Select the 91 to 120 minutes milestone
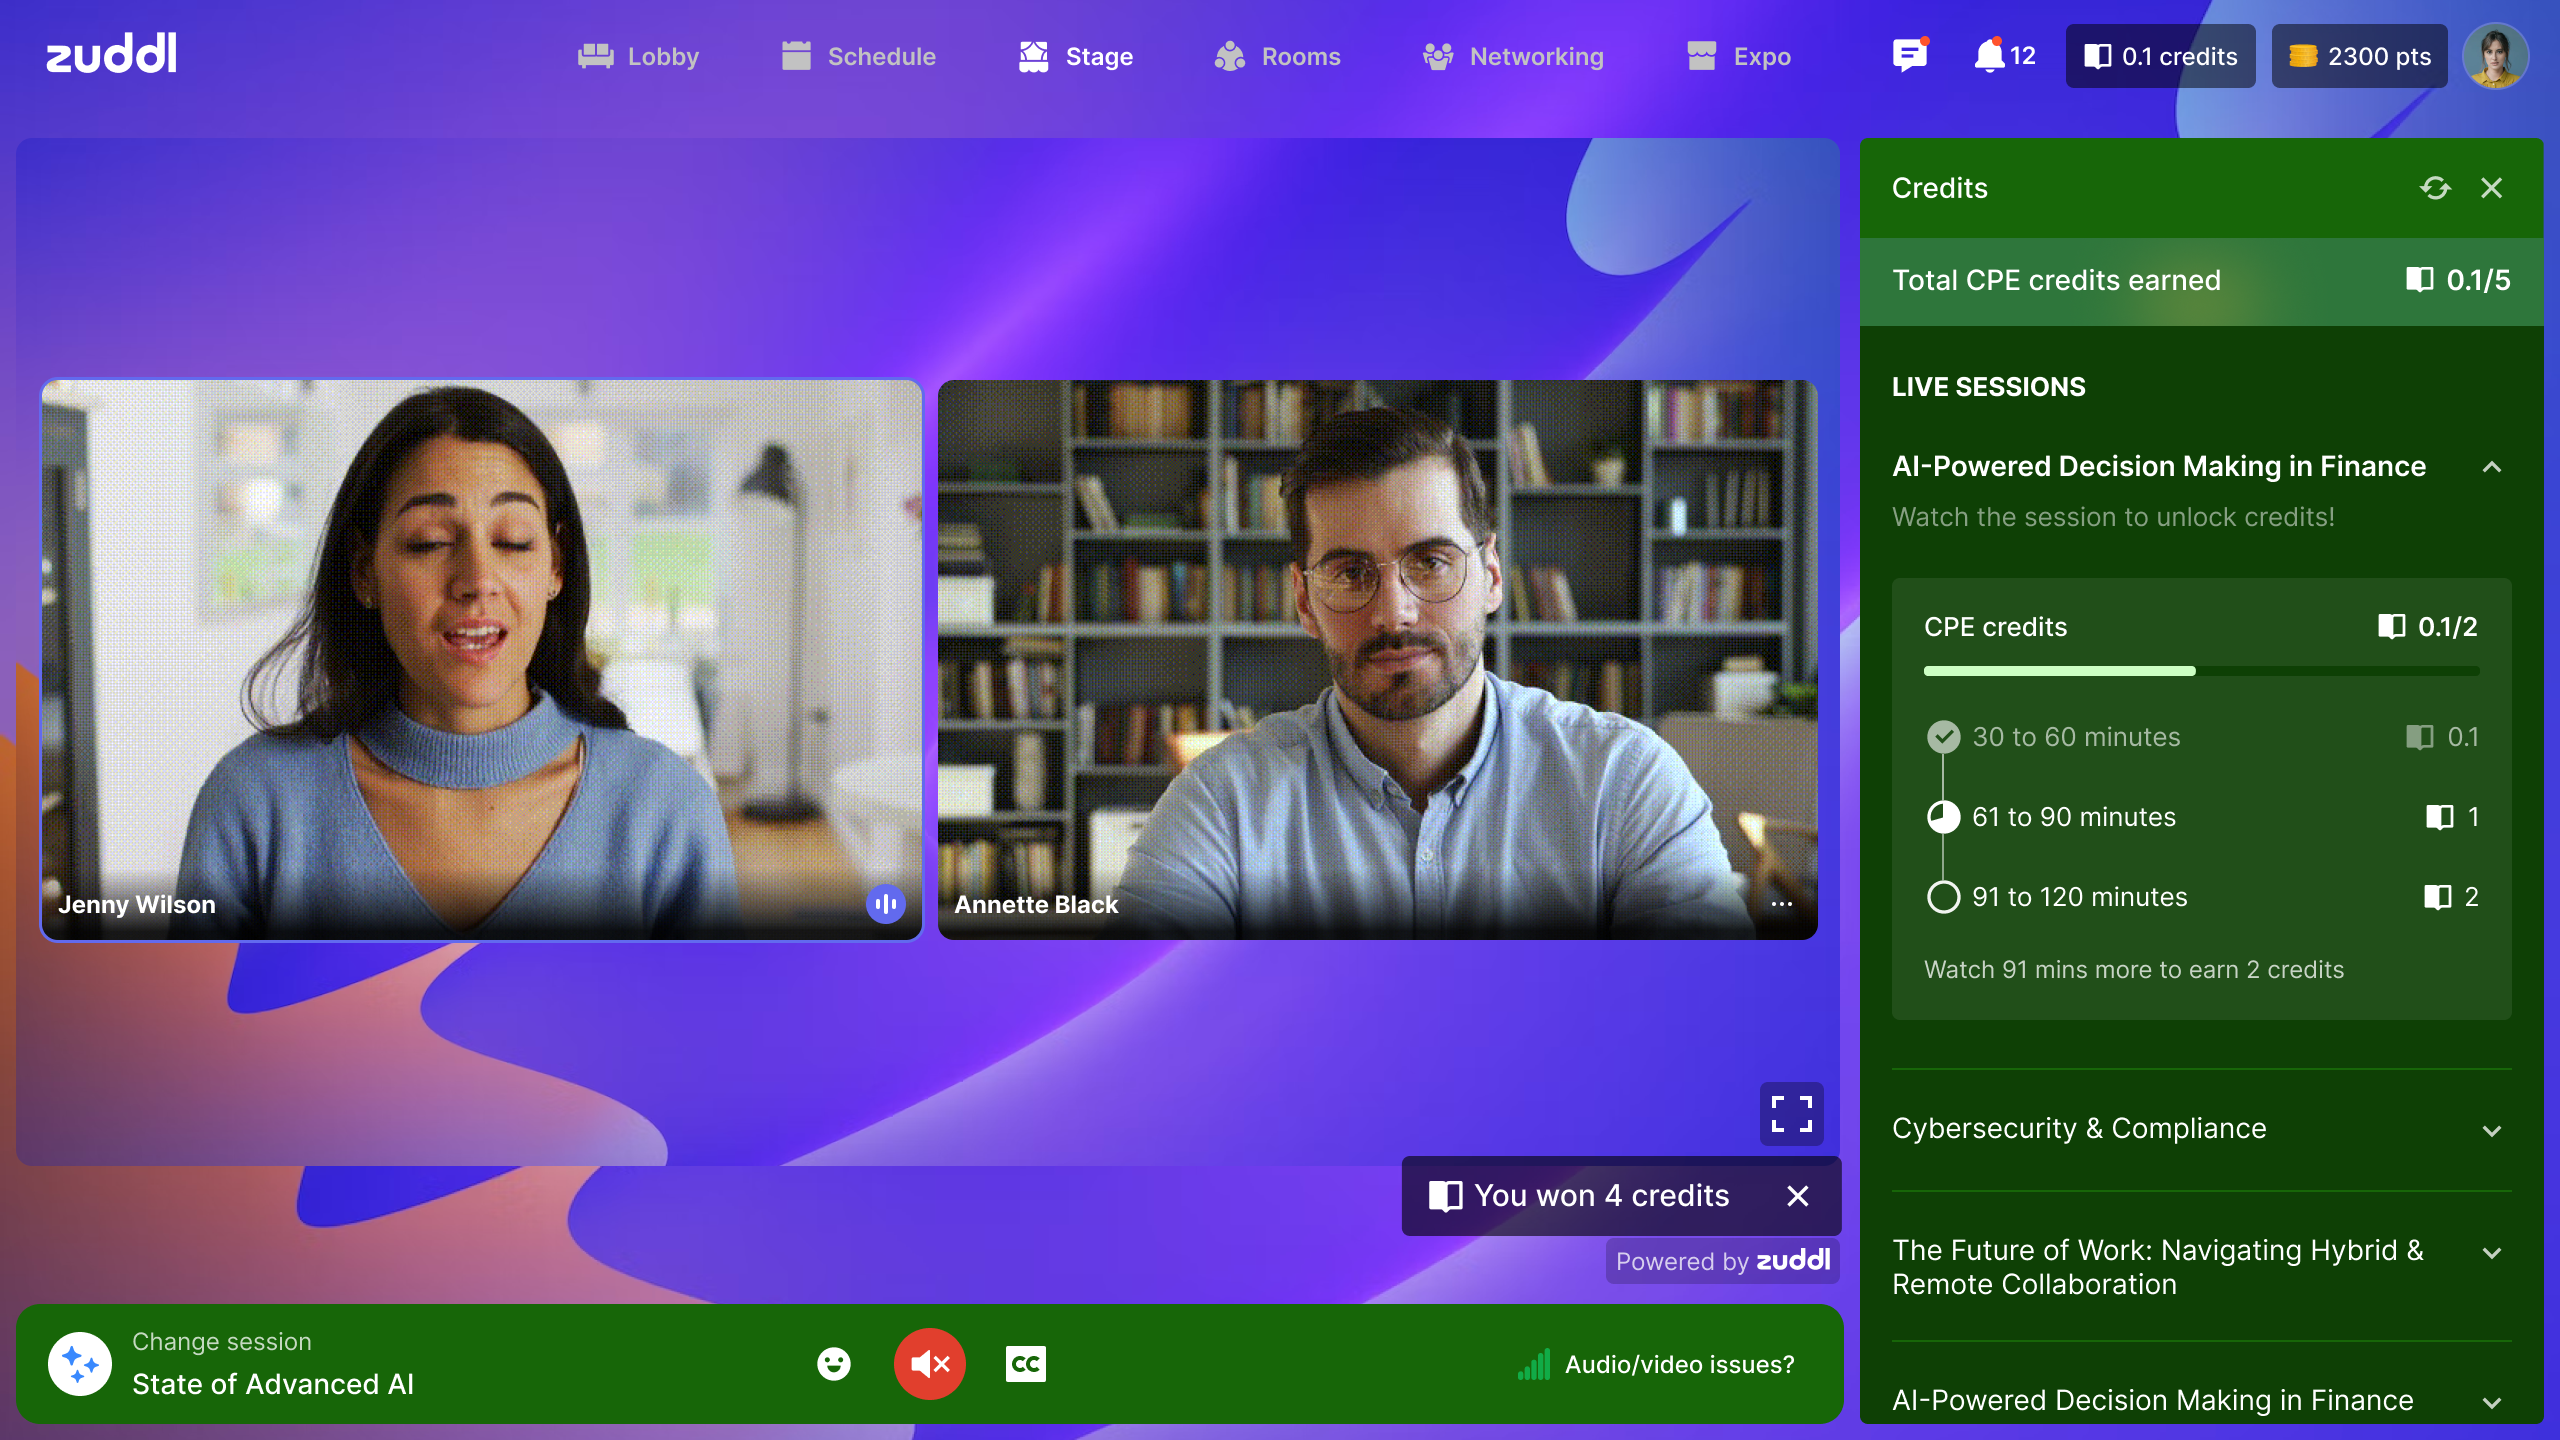 point(2201,897)
